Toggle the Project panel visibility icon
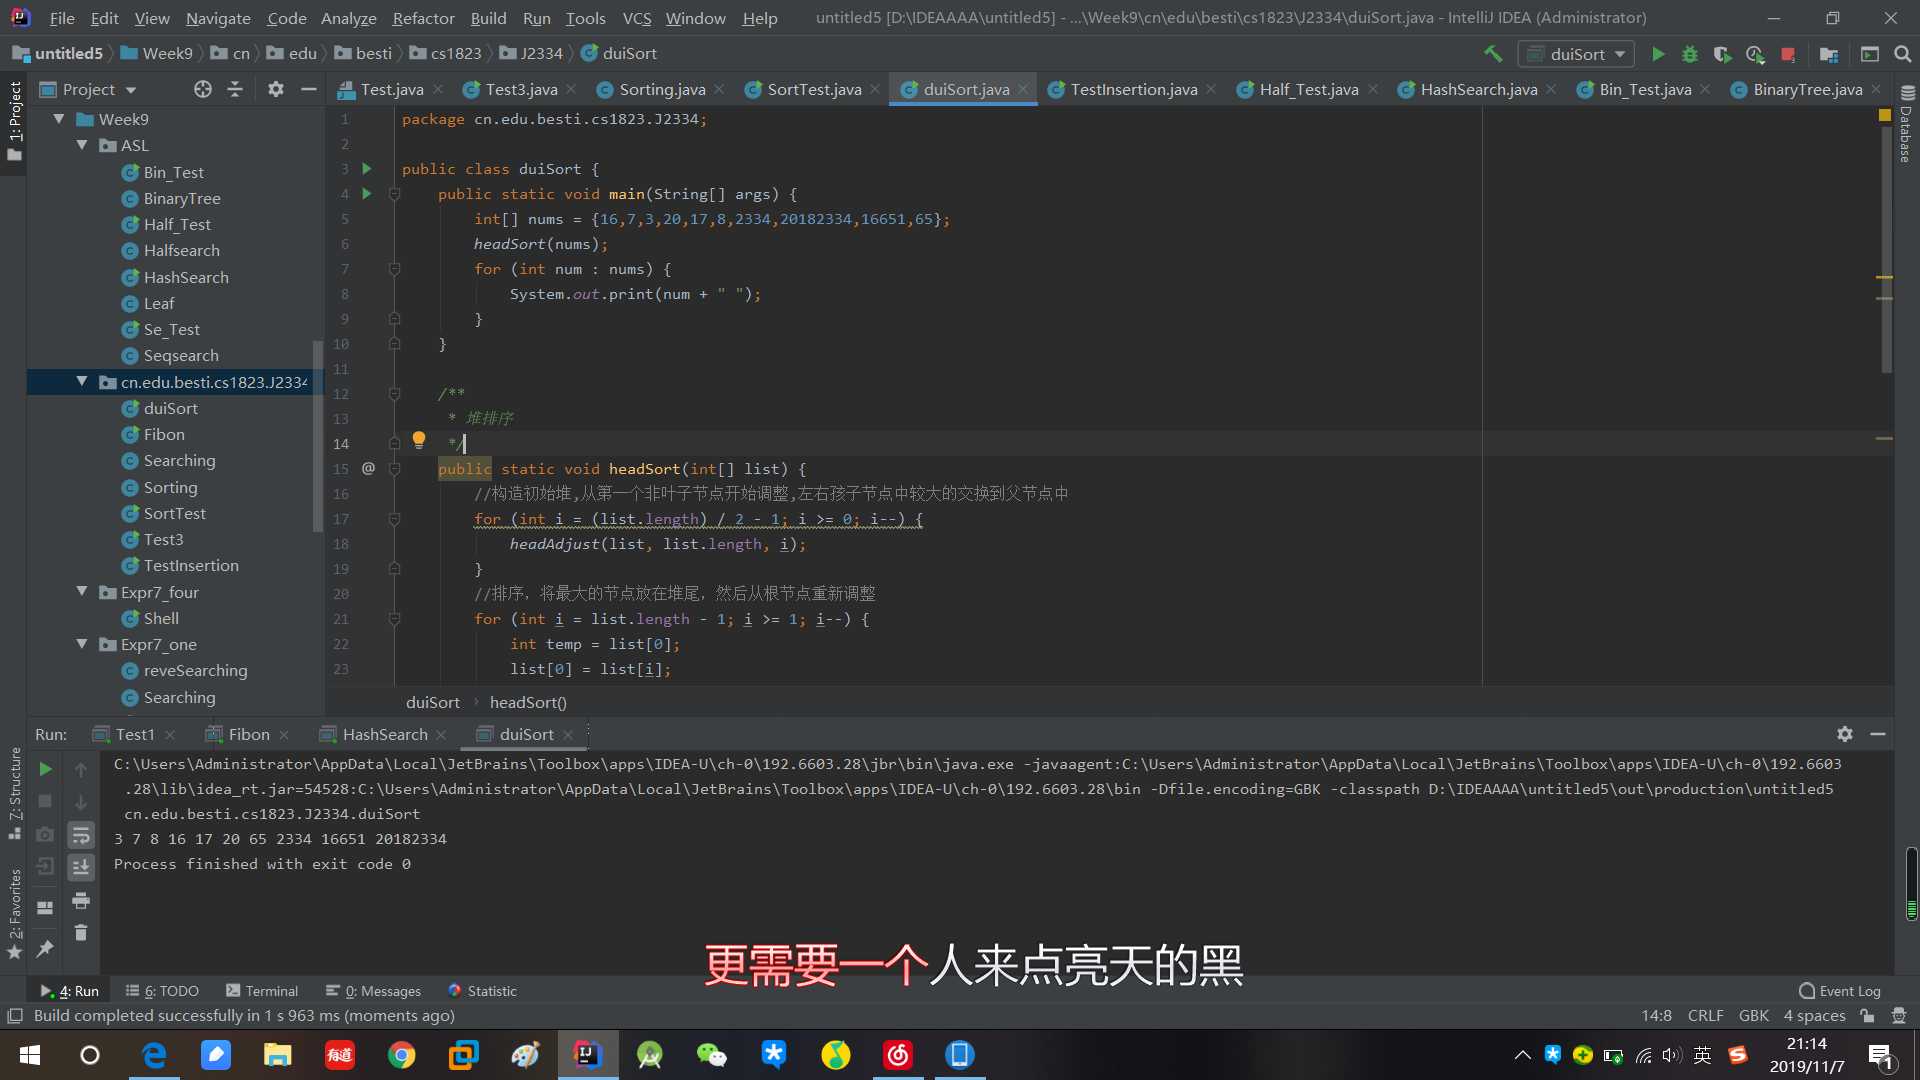 (x=307, y=87)
